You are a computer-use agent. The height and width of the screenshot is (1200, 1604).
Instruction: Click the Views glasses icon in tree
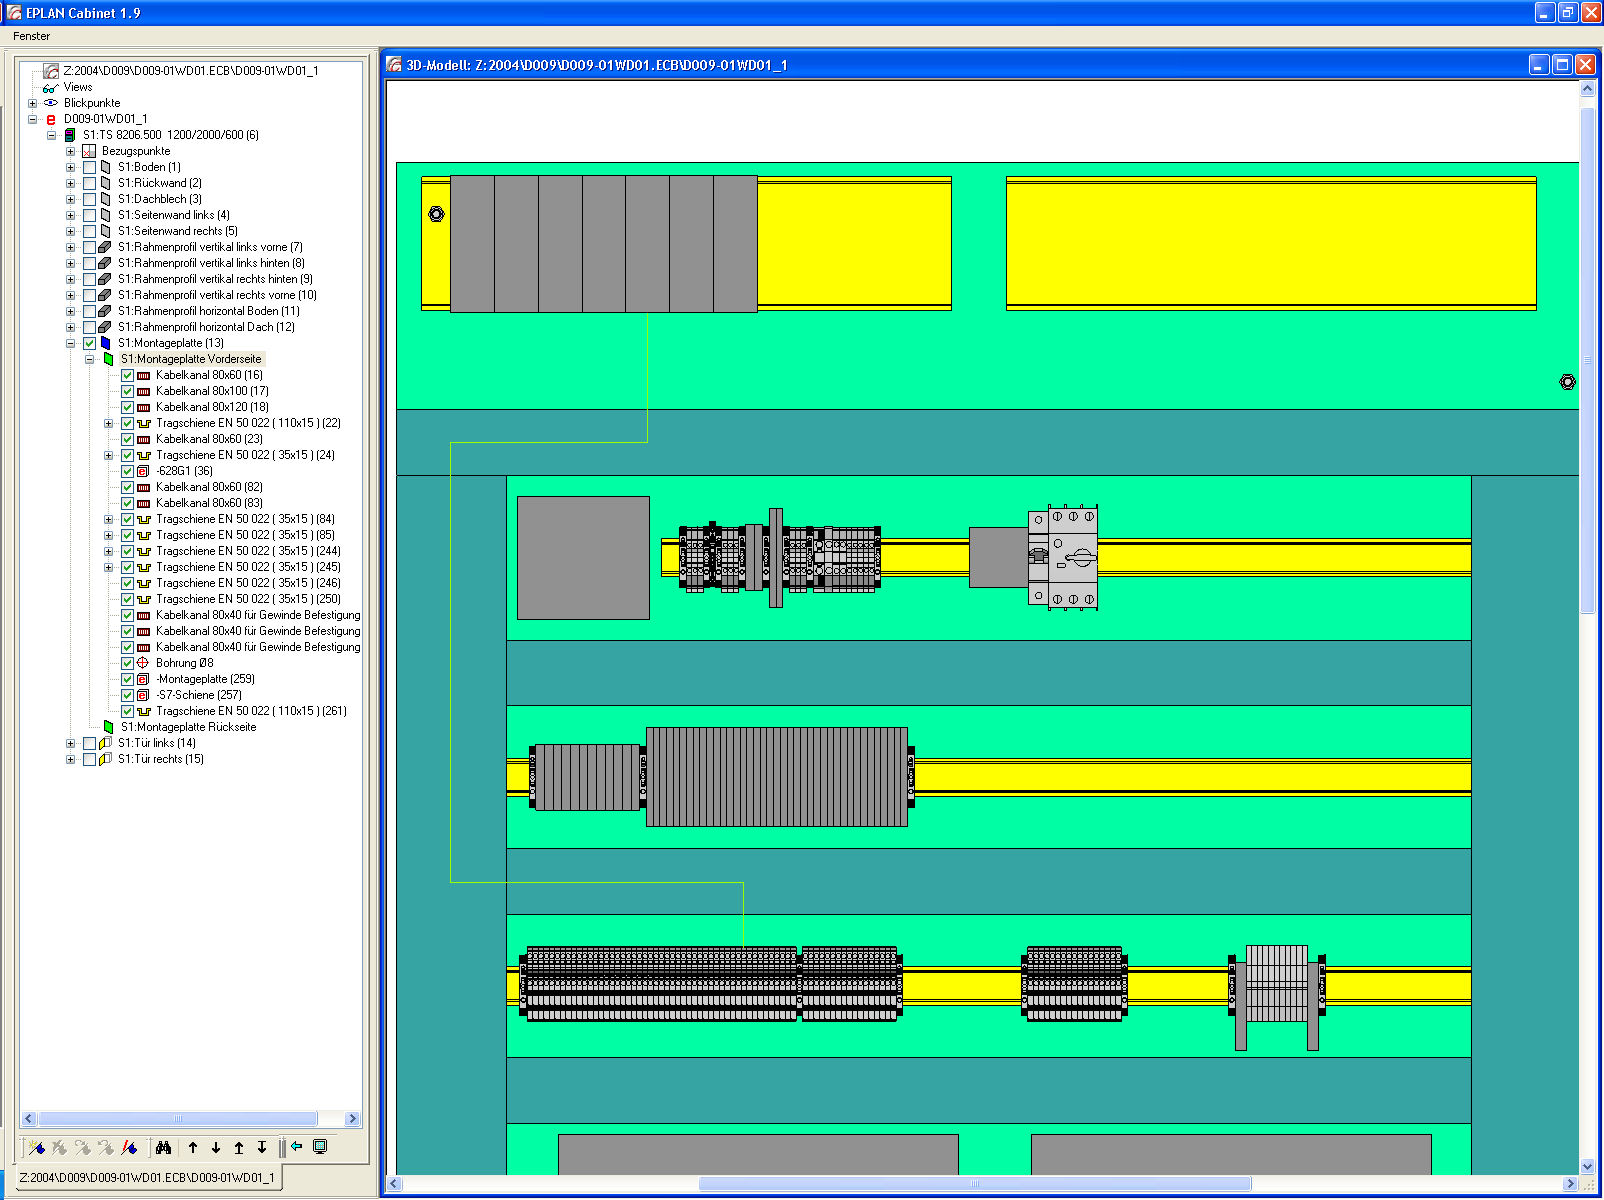(x=50, y=87)
